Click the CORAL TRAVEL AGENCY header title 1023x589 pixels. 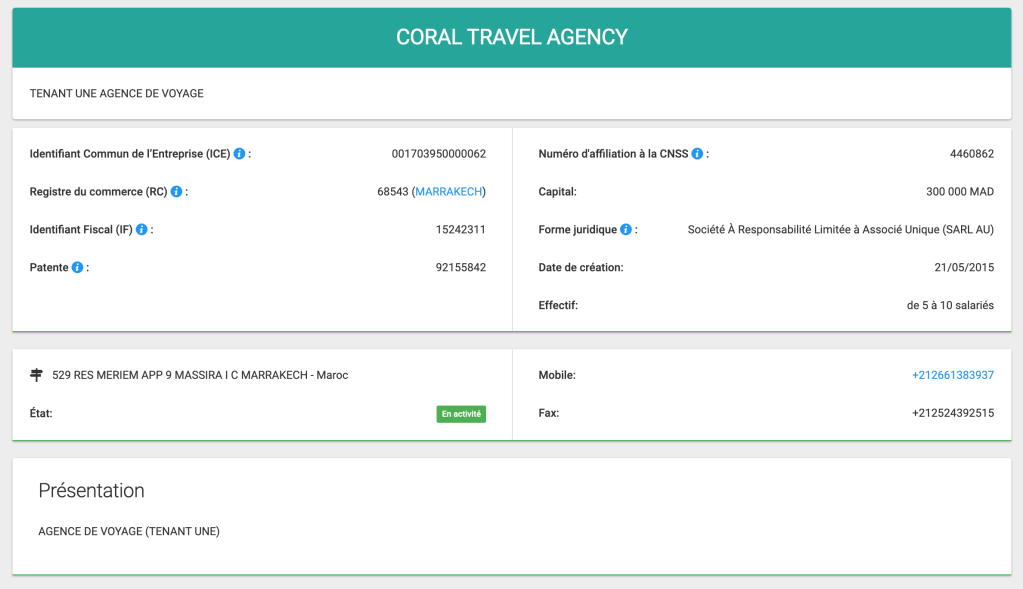tap(511, 38)
